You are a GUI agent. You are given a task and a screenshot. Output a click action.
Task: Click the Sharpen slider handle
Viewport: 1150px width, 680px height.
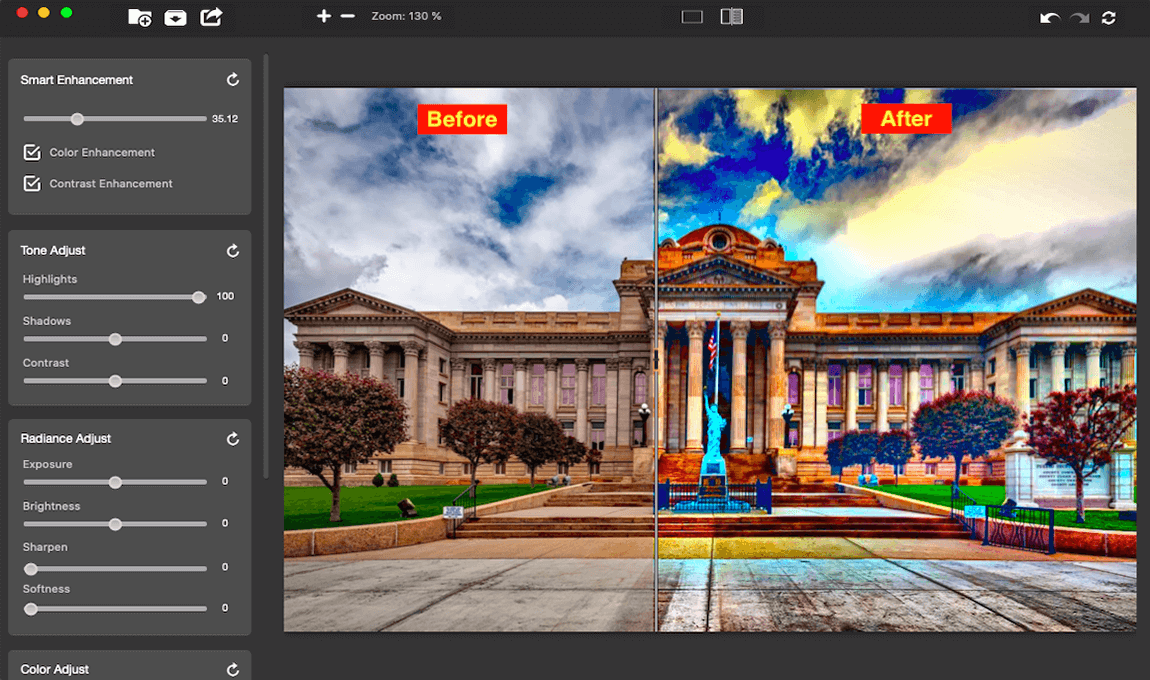point(31,569)
